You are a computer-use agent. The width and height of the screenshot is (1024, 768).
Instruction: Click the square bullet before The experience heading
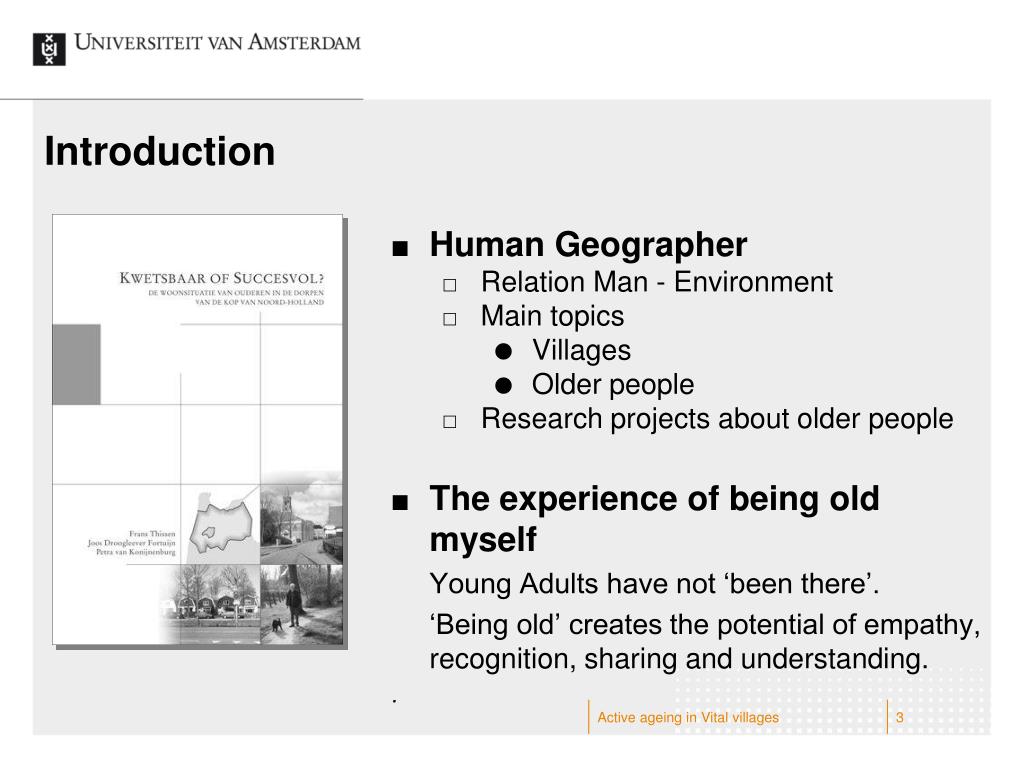[400, 502]
